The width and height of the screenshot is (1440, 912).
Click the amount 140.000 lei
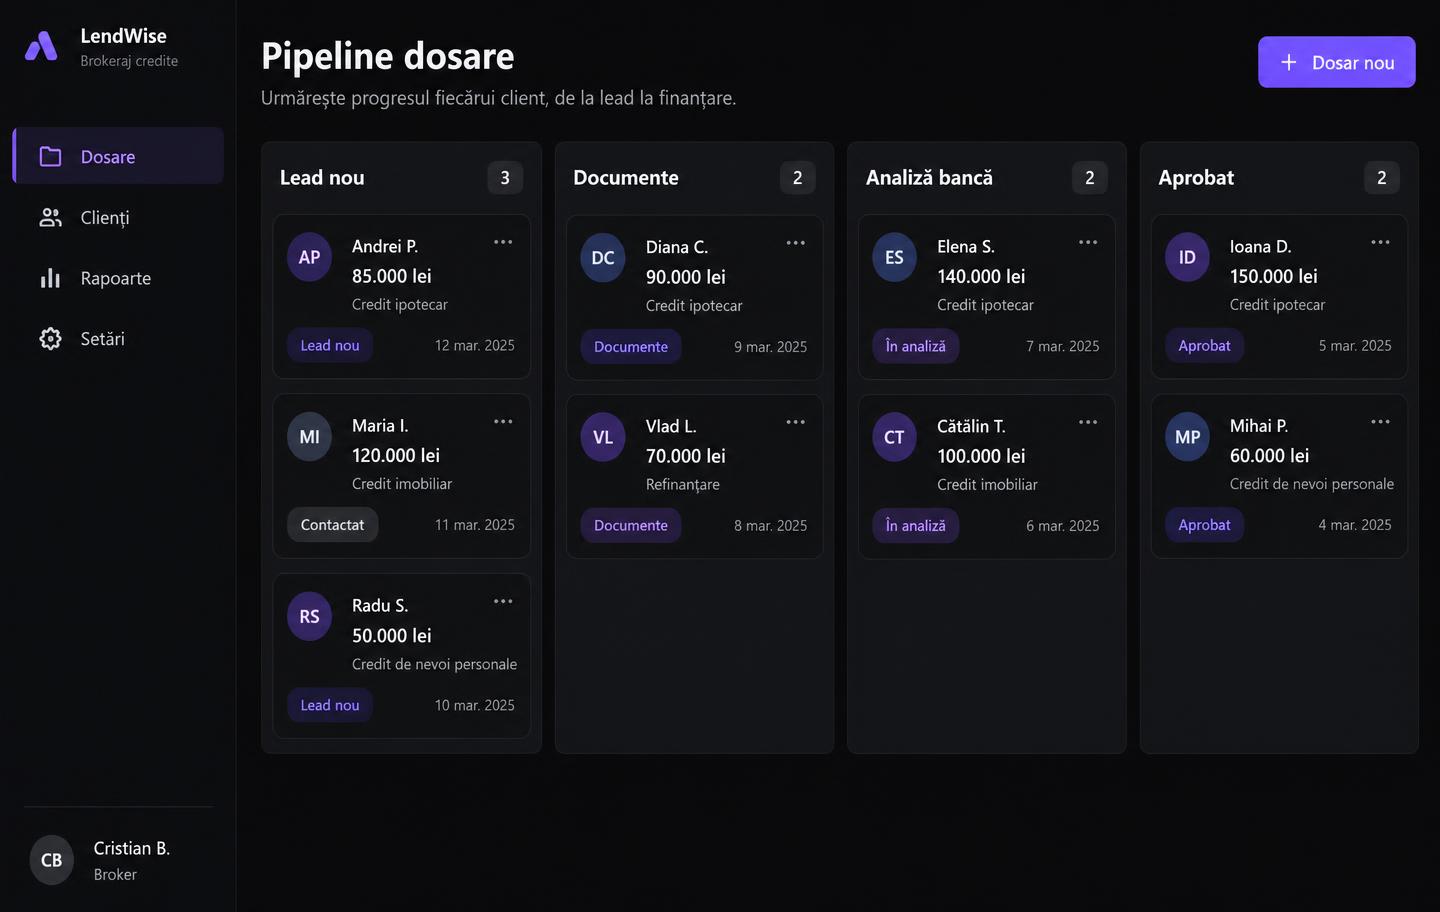[981, 276]
